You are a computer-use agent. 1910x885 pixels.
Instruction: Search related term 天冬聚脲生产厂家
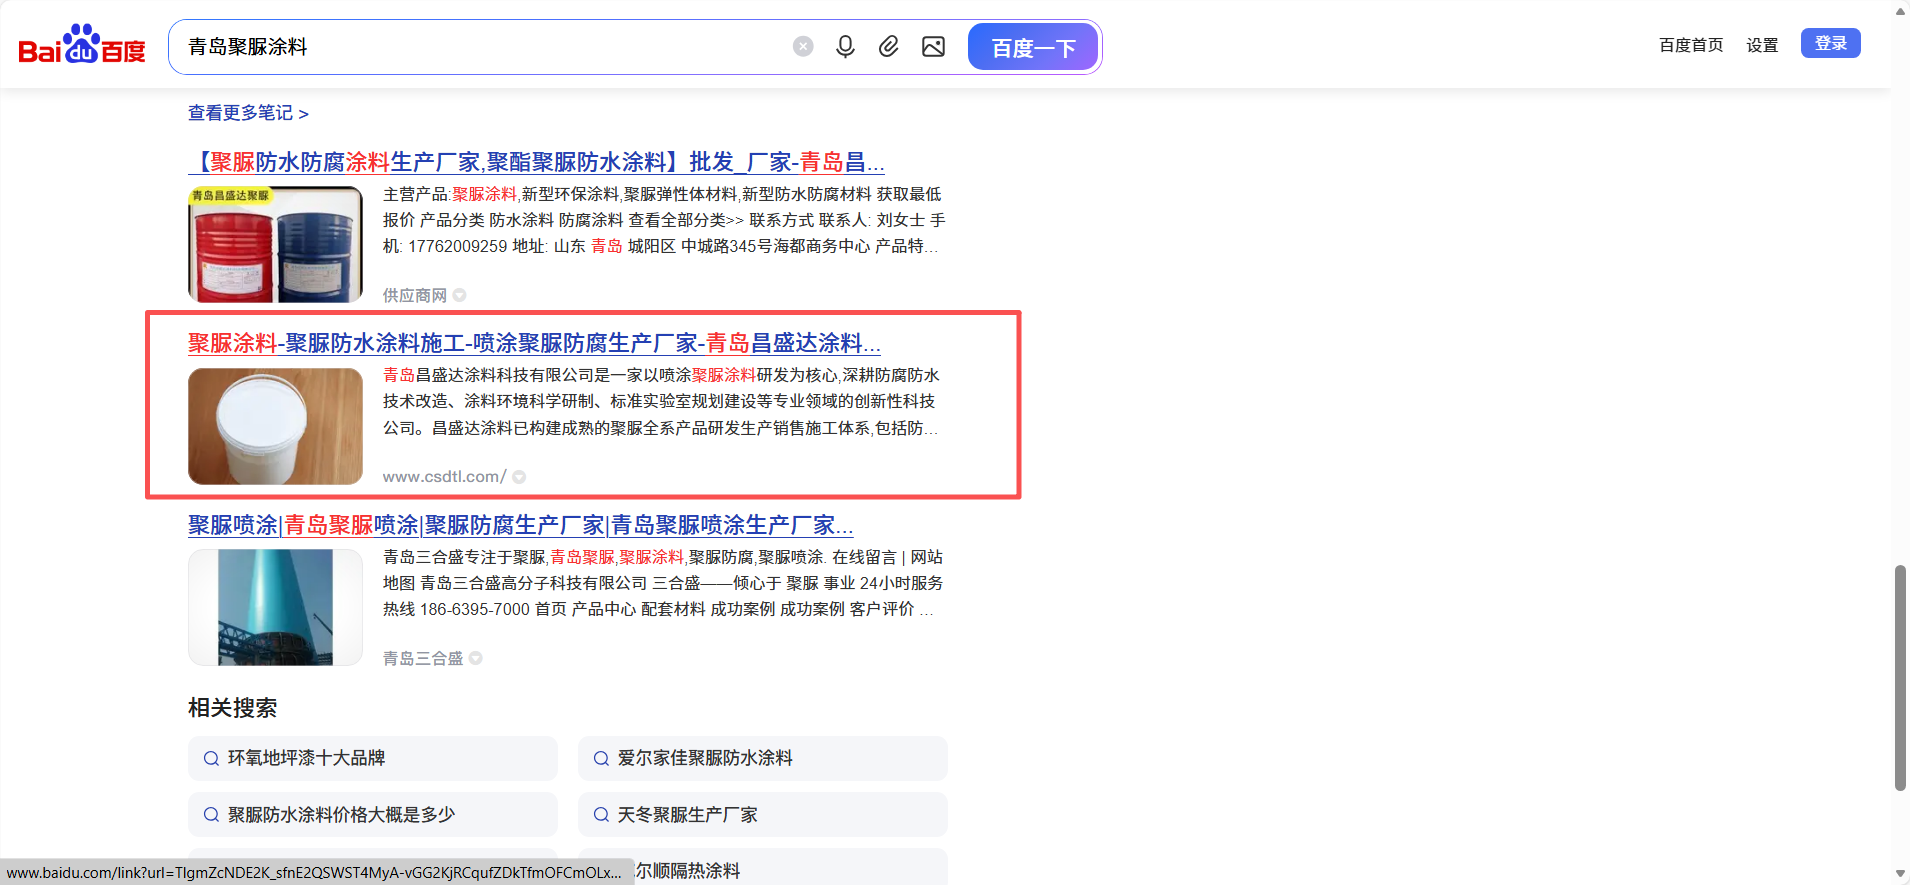[x=762, y=814]
